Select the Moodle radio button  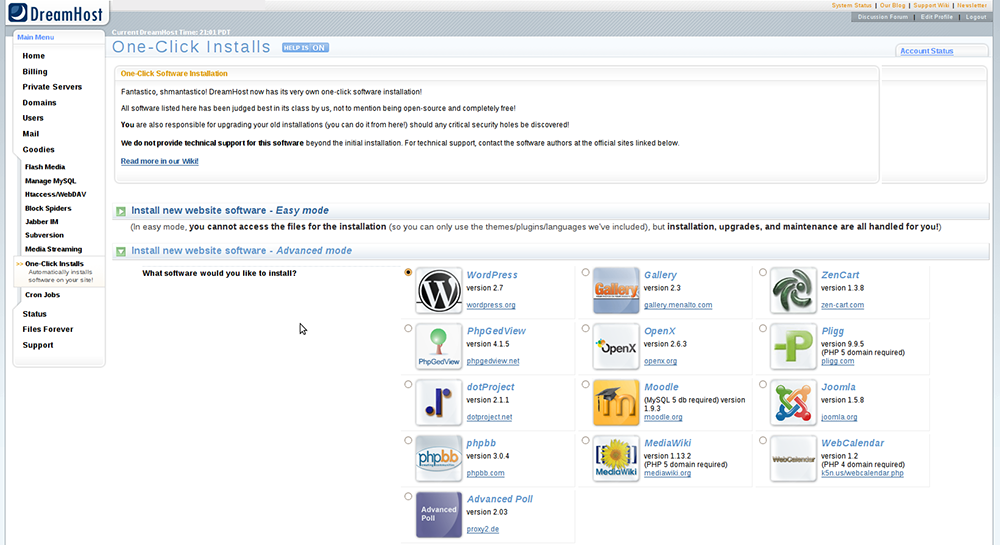click(x=585, y=384)
